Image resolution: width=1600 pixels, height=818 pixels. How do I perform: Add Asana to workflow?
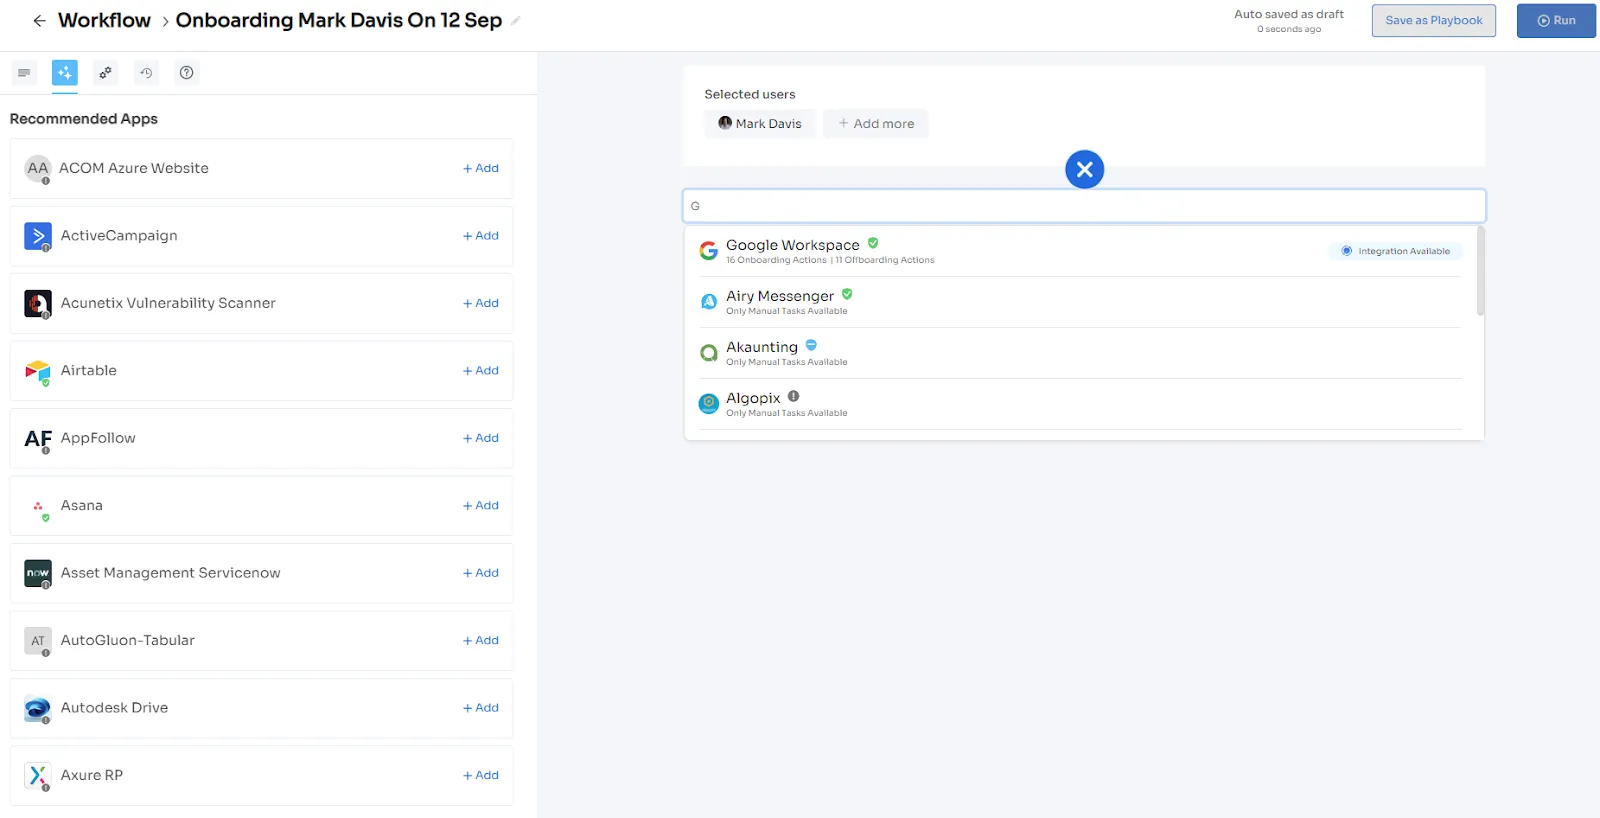point(481,506)
